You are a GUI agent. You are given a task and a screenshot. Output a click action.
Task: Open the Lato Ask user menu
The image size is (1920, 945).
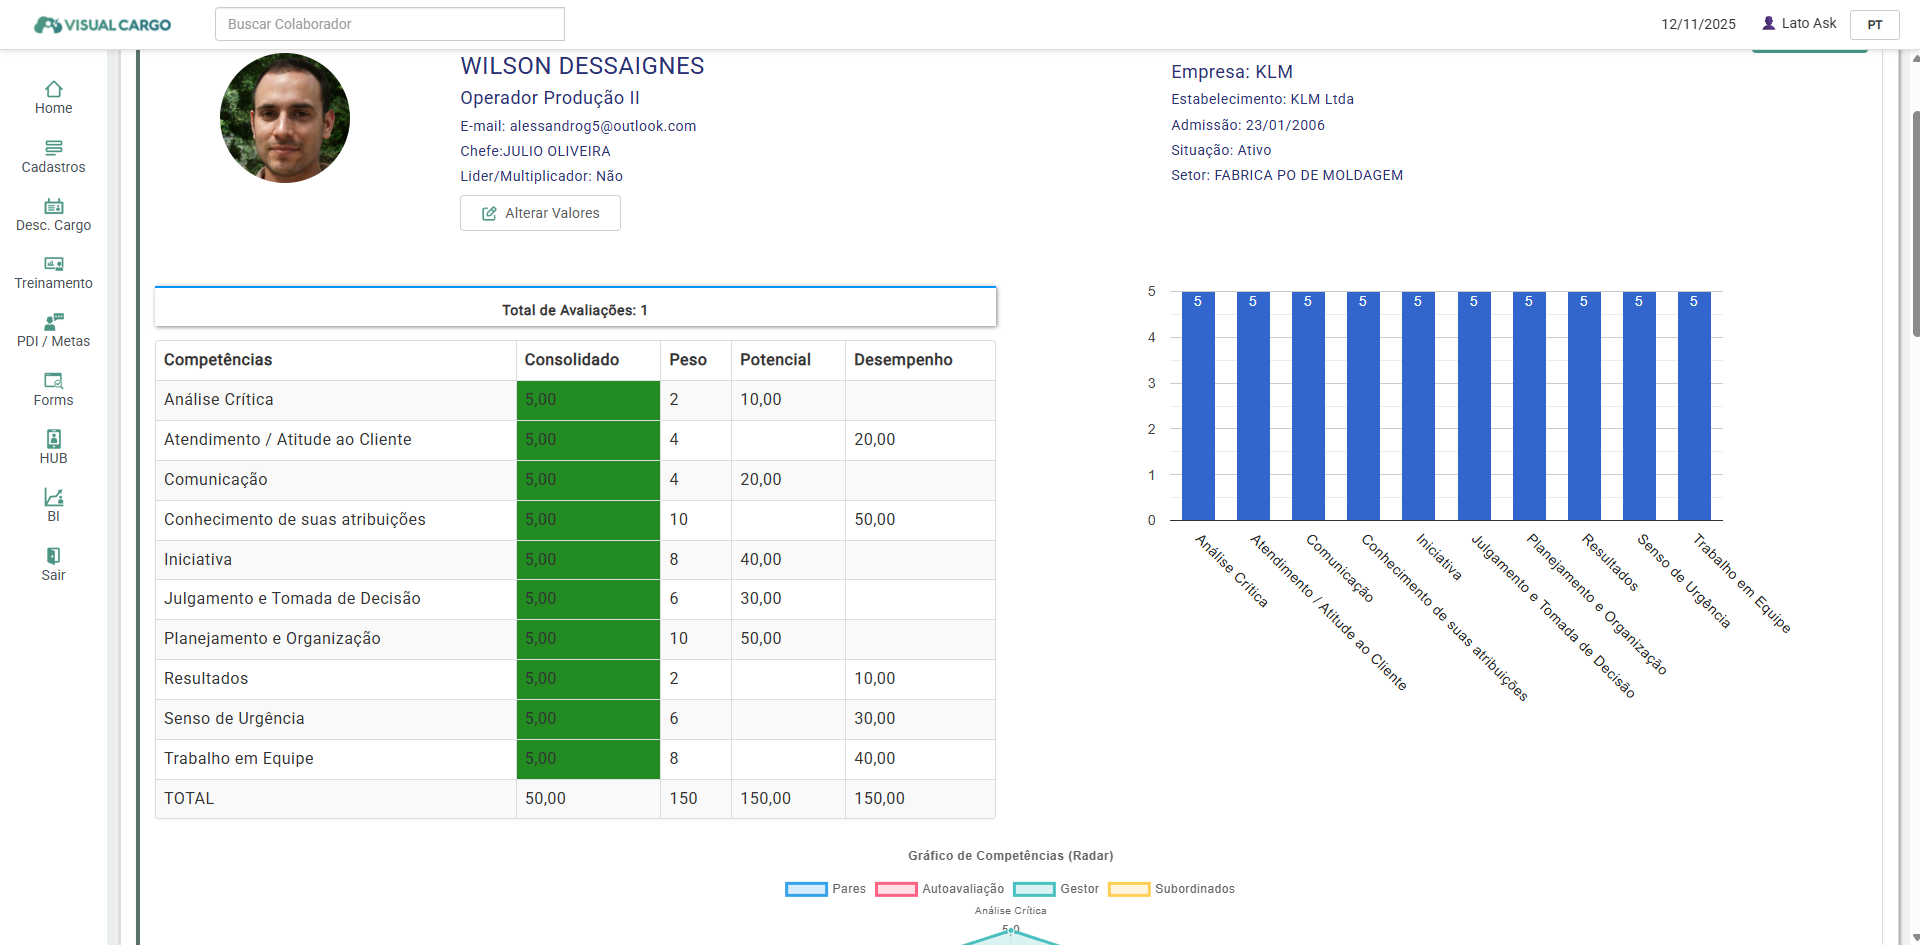point(1799,23)
